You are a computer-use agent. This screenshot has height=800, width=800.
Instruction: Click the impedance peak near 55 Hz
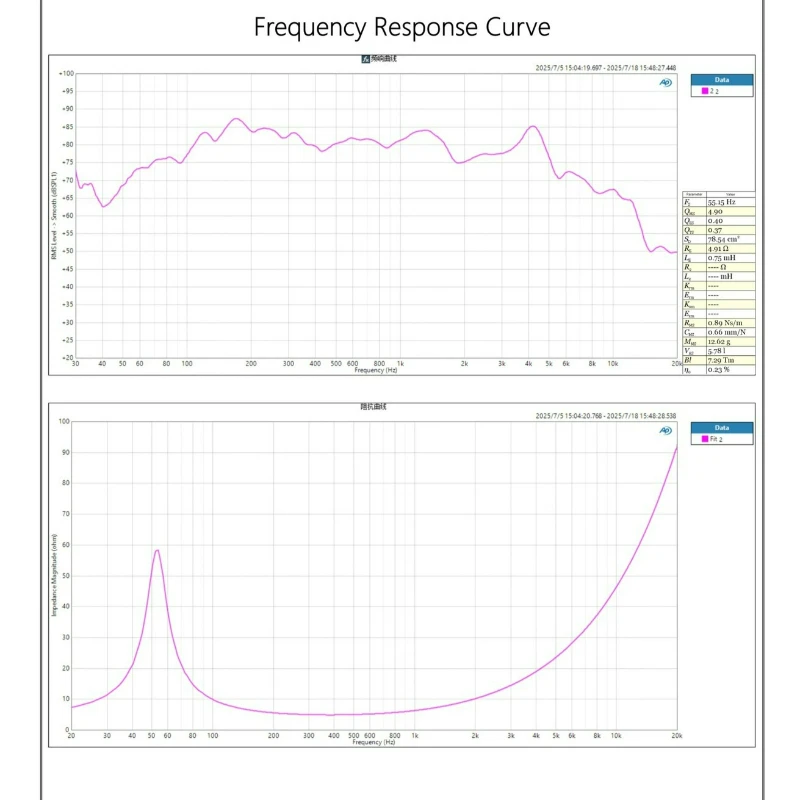click(157, 550)
